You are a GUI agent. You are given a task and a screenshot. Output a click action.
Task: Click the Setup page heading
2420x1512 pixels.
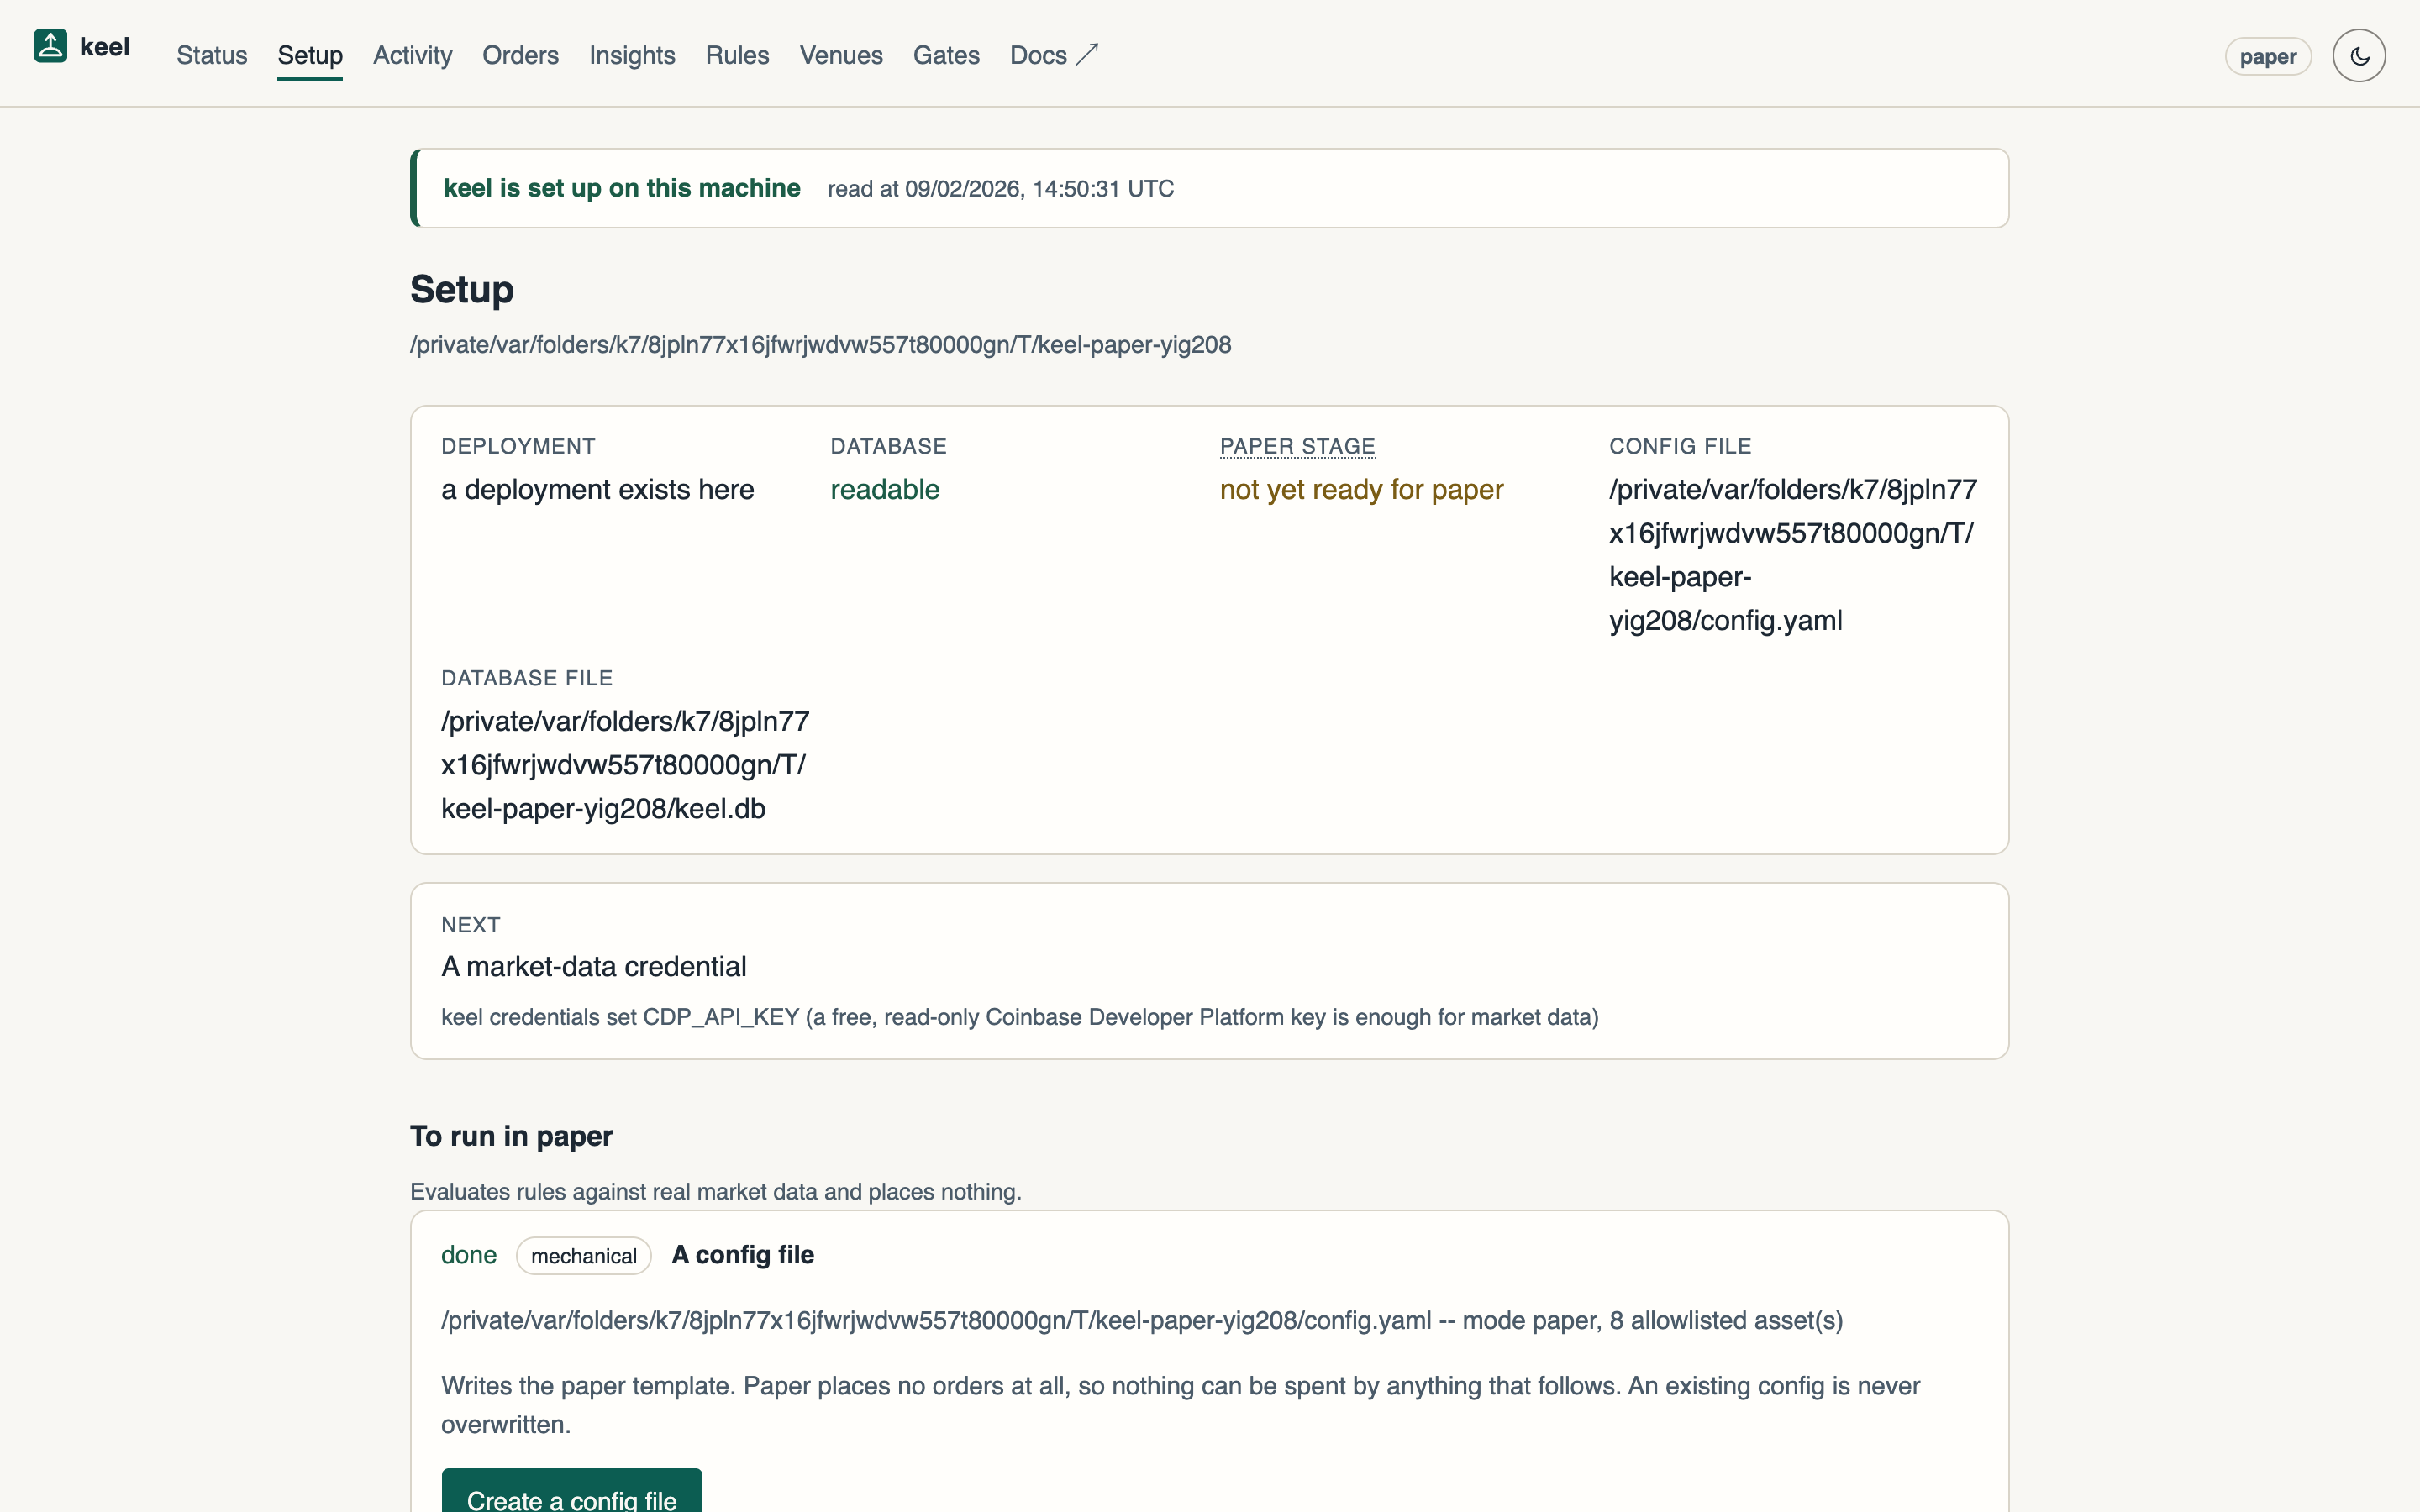462,290
